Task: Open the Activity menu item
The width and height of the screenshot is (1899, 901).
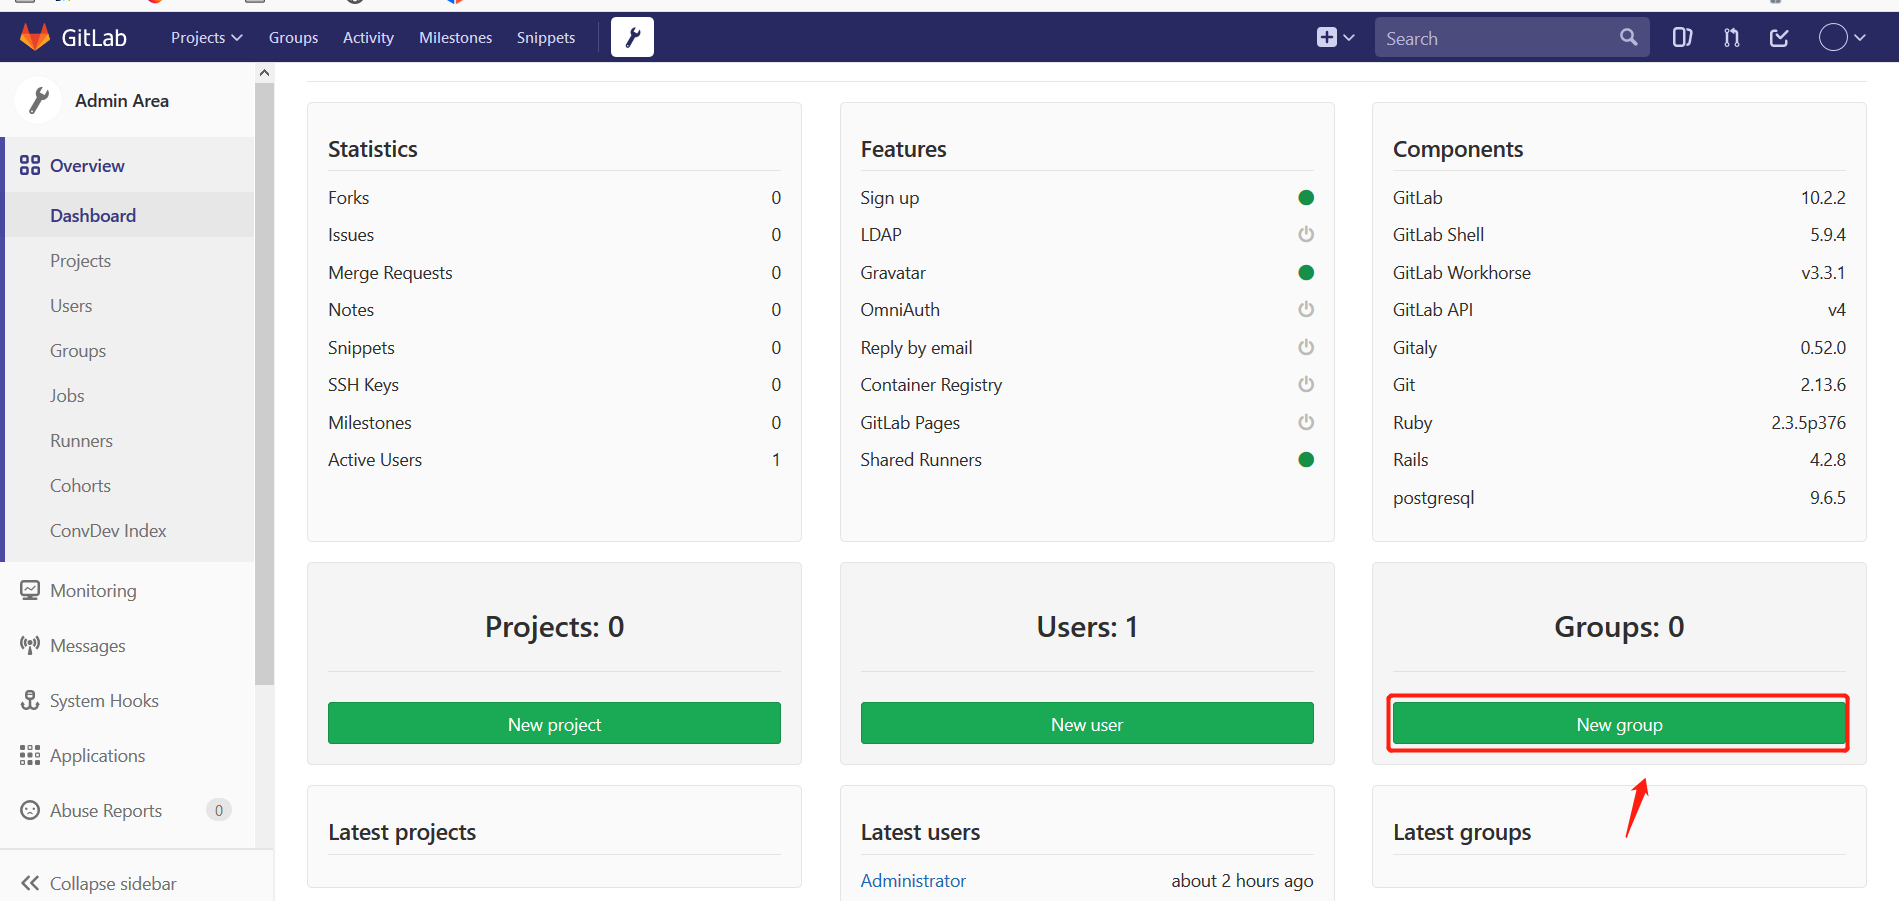Action: point(368,37)
